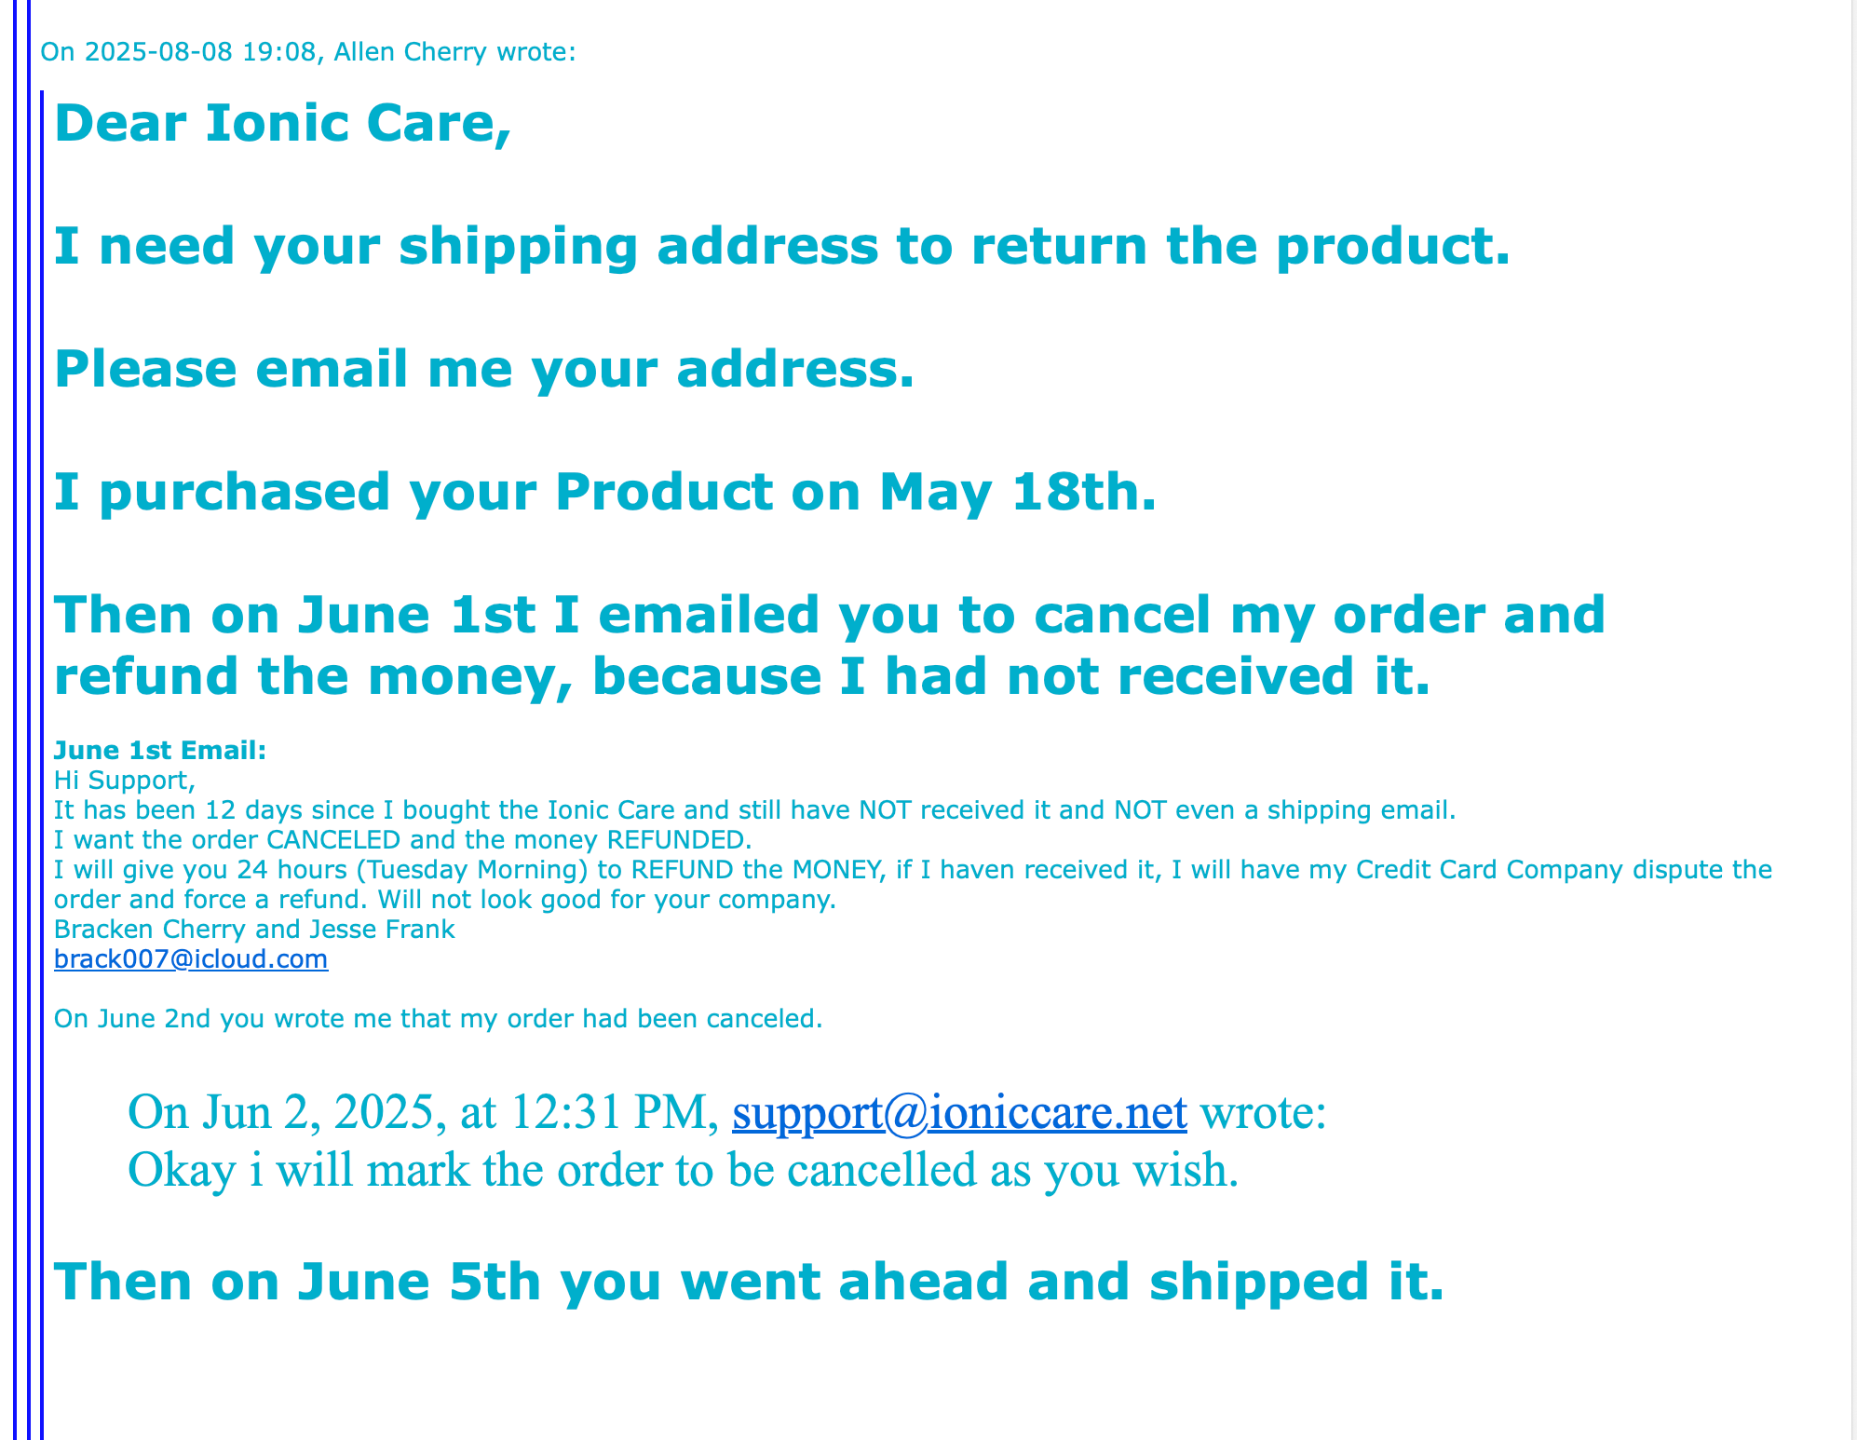
Task: Click the line mentioning 12 days
Action: pyautogui.click(x=755, y=810)
